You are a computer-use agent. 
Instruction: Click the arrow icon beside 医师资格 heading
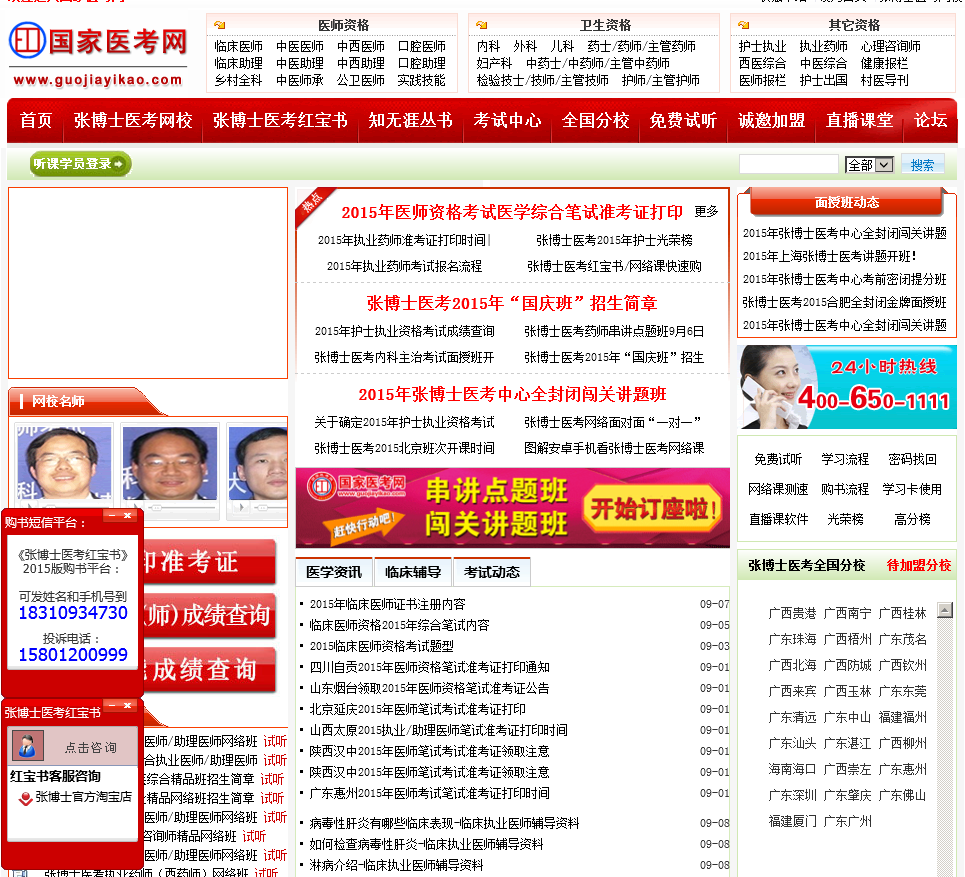pos(219,25)
